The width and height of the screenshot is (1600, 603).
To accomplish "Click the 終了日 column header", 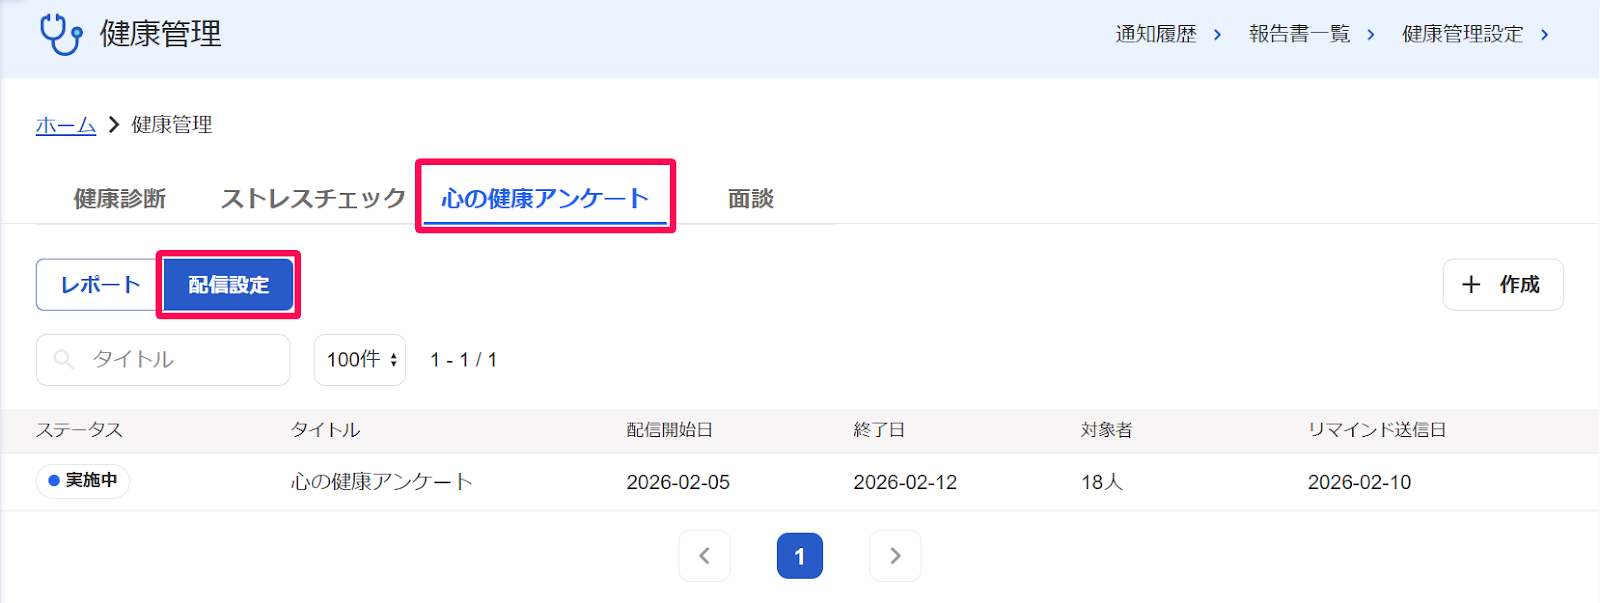I will (x=879, y=430).
